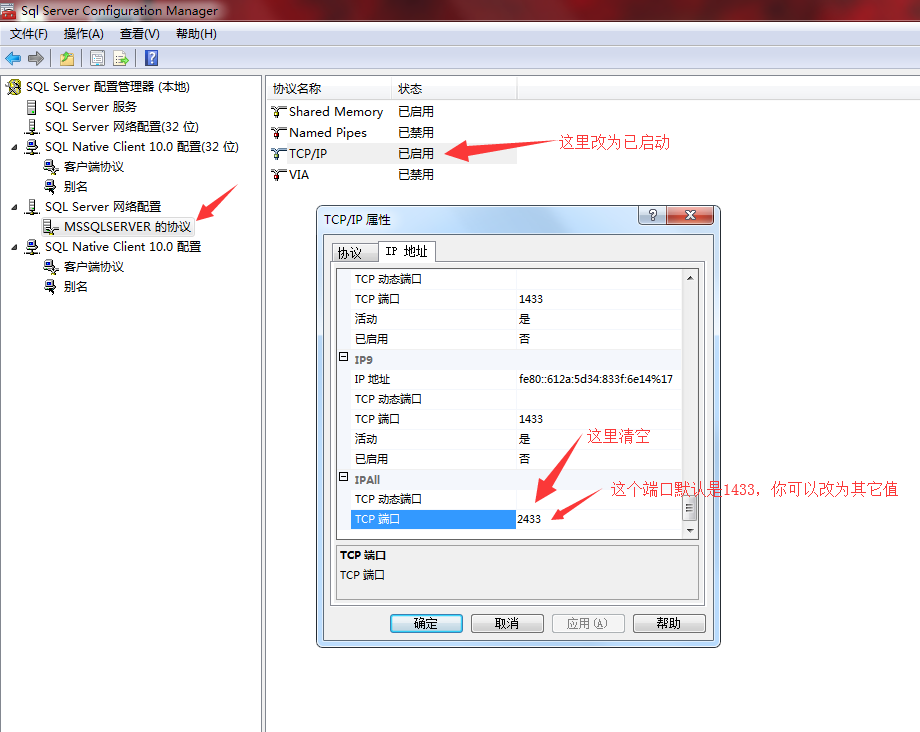Open the 操作(A) menu

pyautogui.click(x=83, y=34)
